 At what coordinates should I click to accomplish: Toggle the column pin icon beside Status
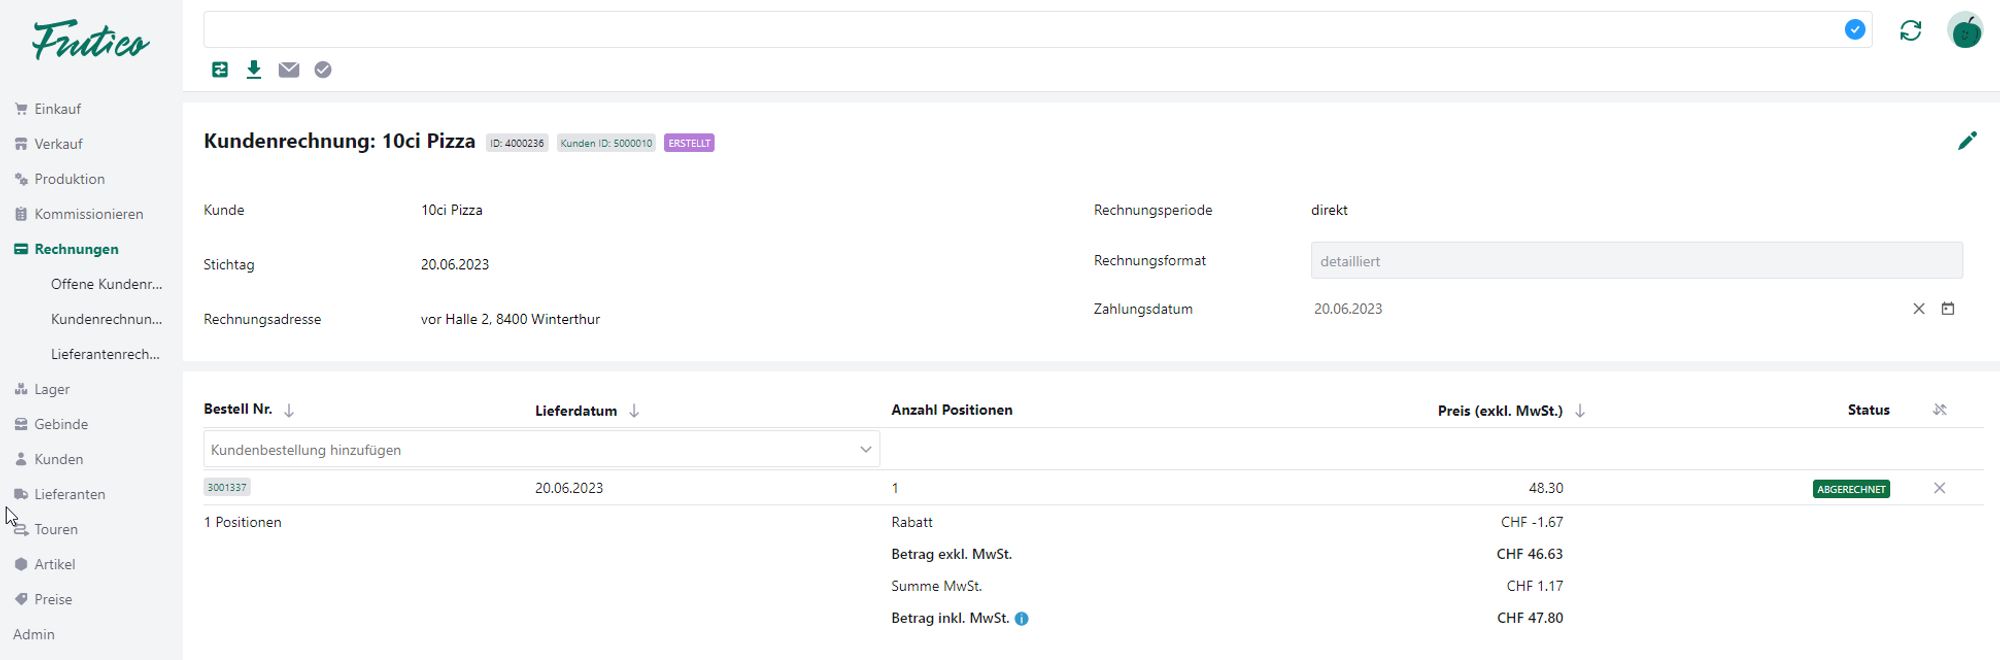[1939, 410]
